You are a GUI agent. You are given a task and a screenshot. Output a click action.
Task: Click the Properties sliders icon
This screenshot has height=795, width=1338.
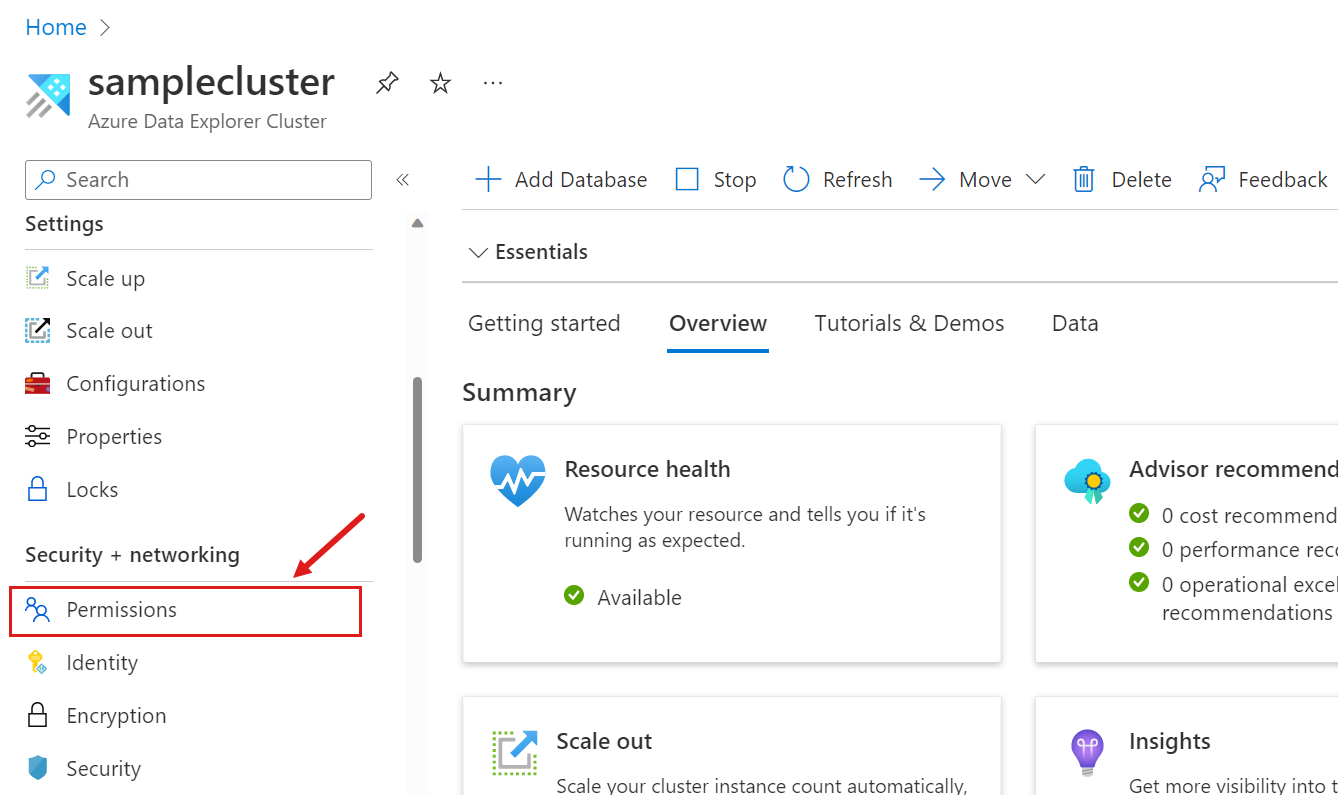coord(37,436)
